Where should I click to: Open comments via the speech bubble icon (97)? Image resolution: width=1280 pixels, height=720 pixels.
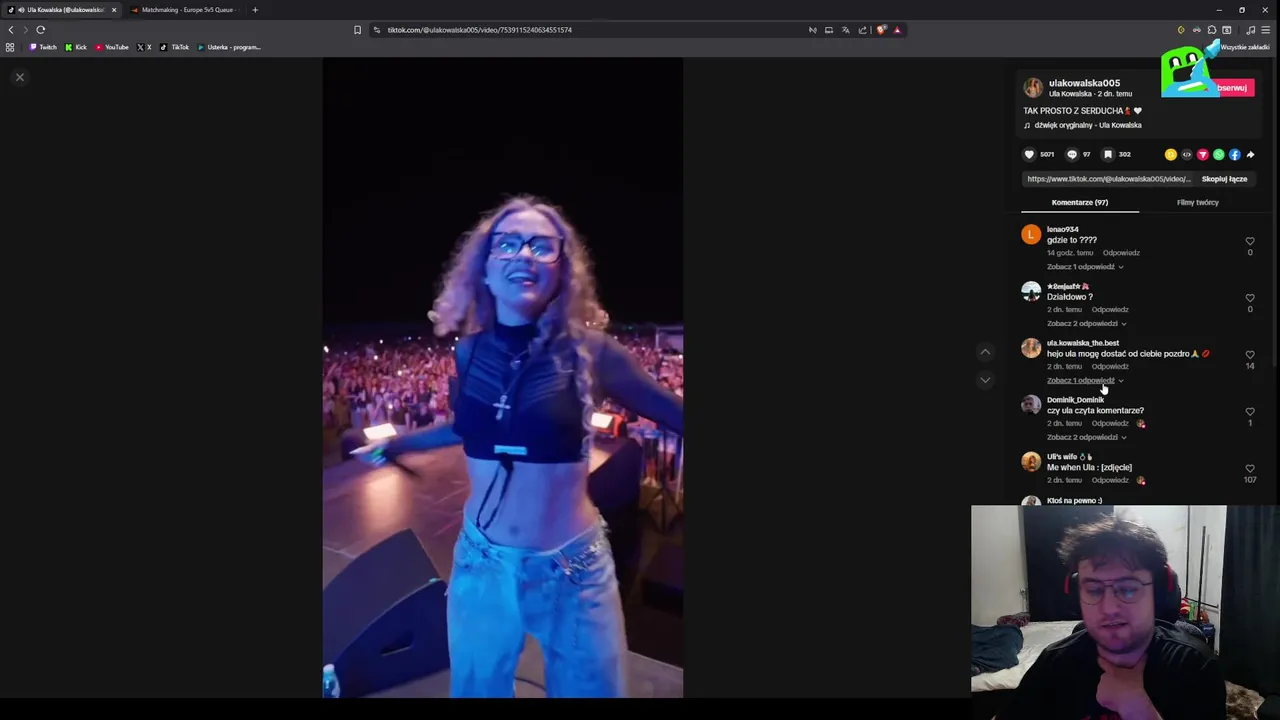(x=1072, y=154)
